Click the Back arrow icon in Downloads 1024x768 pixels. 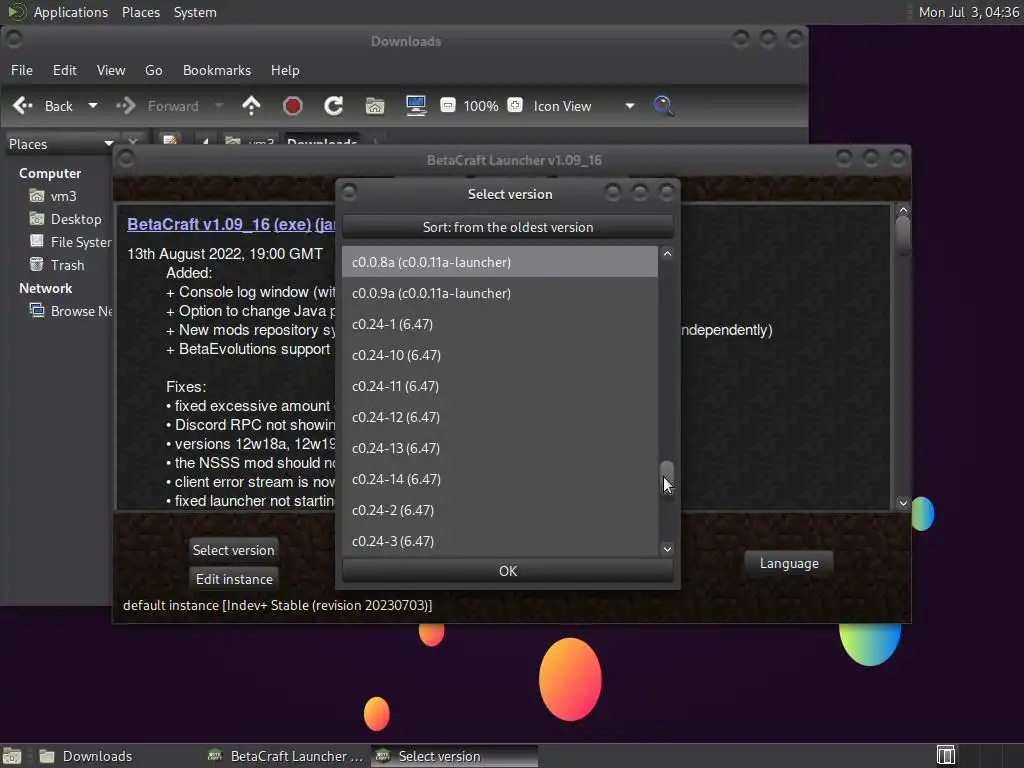(23, 106)
